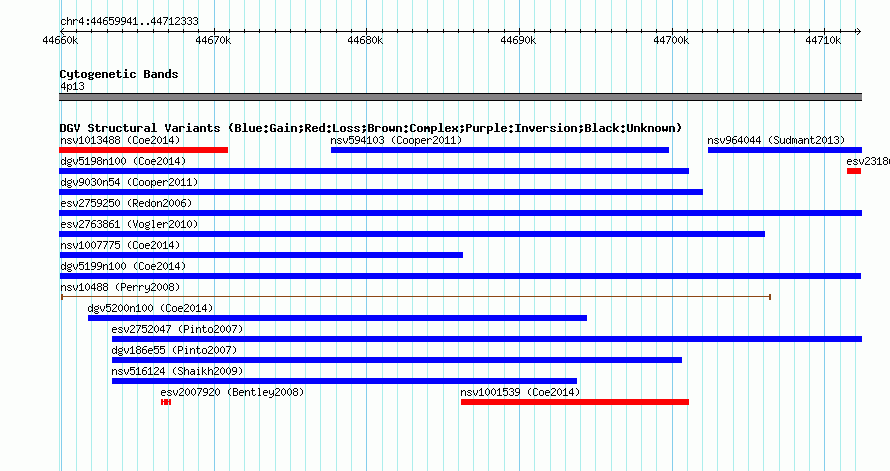The image size is (890, 471).
Task: Click the chr4:44659941..44712333 coordinate label
Action: (129, 22)
